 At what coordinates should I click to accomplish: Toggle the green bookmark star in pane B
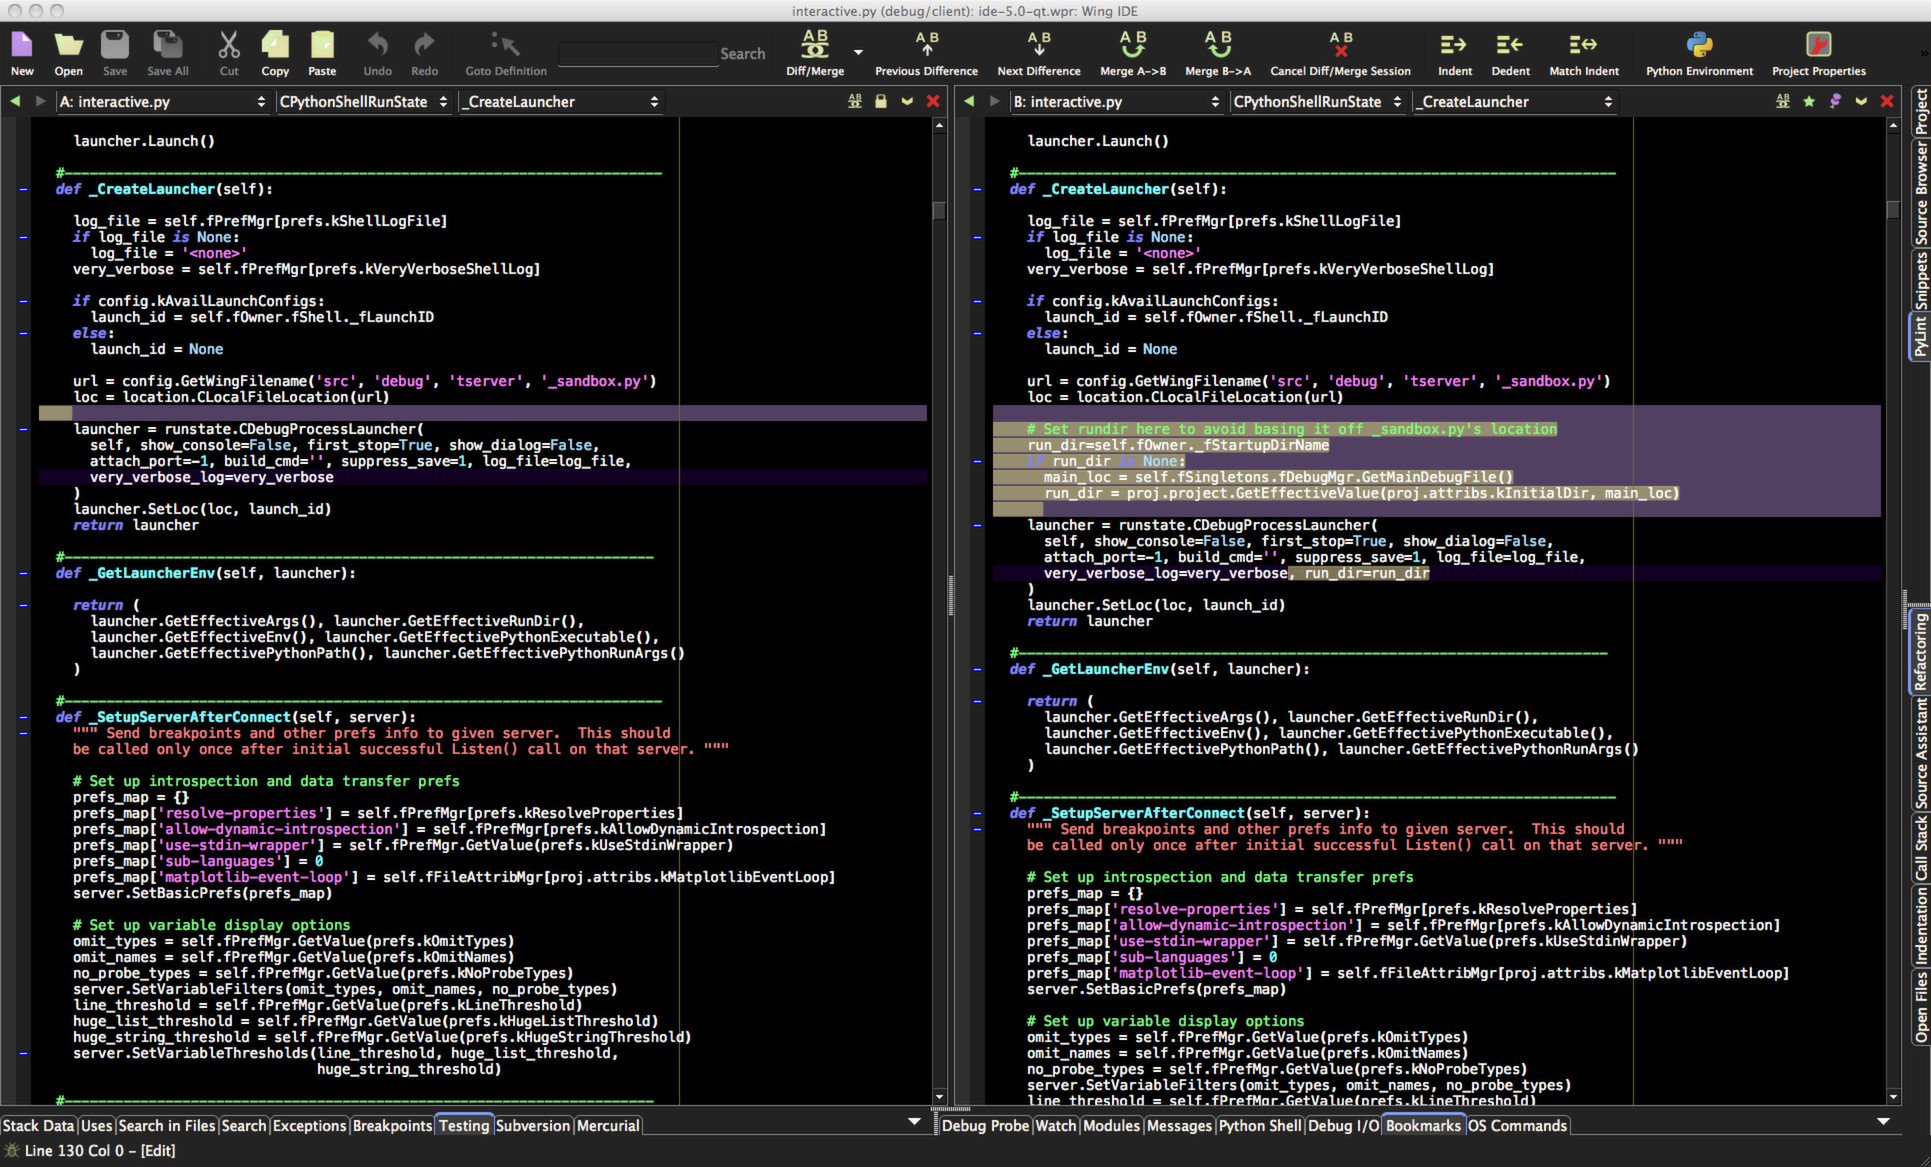pyautogui.click(x=1810, y=101)
